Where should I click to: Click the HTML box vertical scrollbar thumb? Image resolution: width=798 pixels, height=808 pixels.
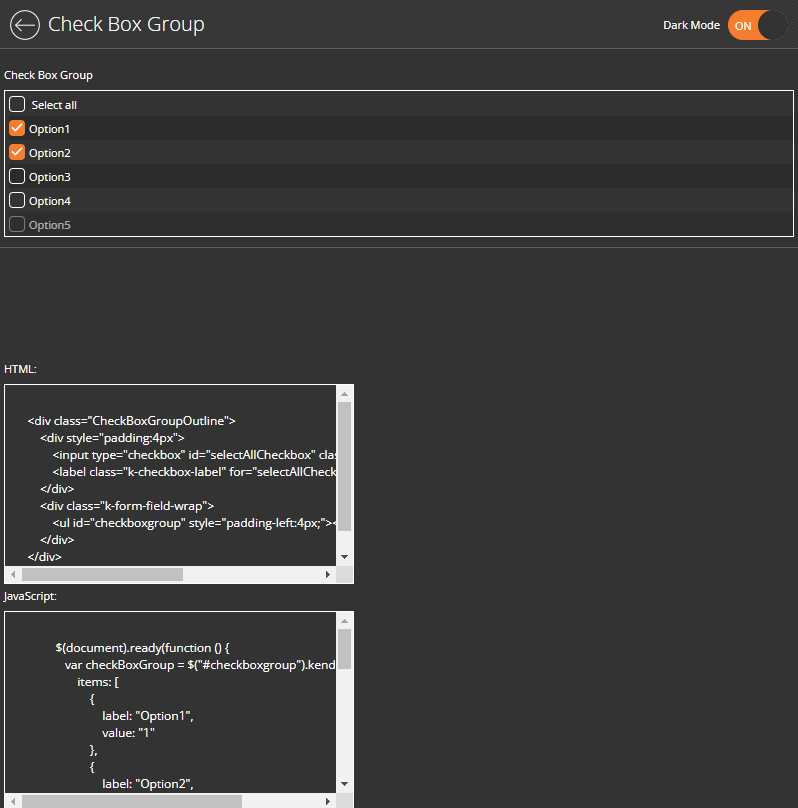click(345, 466)
